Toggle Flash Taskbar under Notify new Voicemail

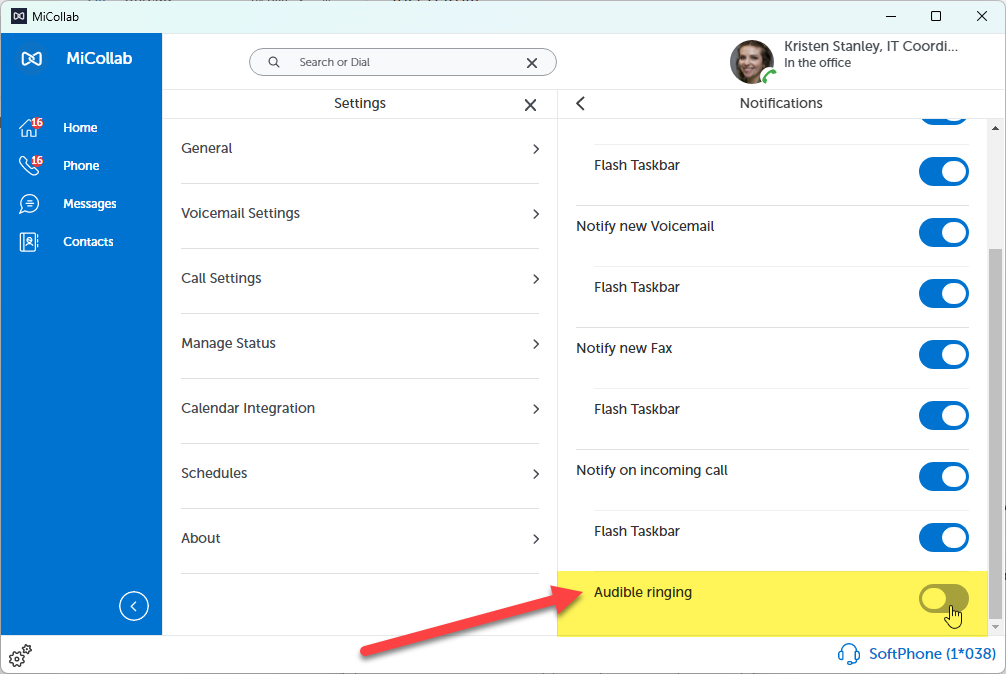943,294
